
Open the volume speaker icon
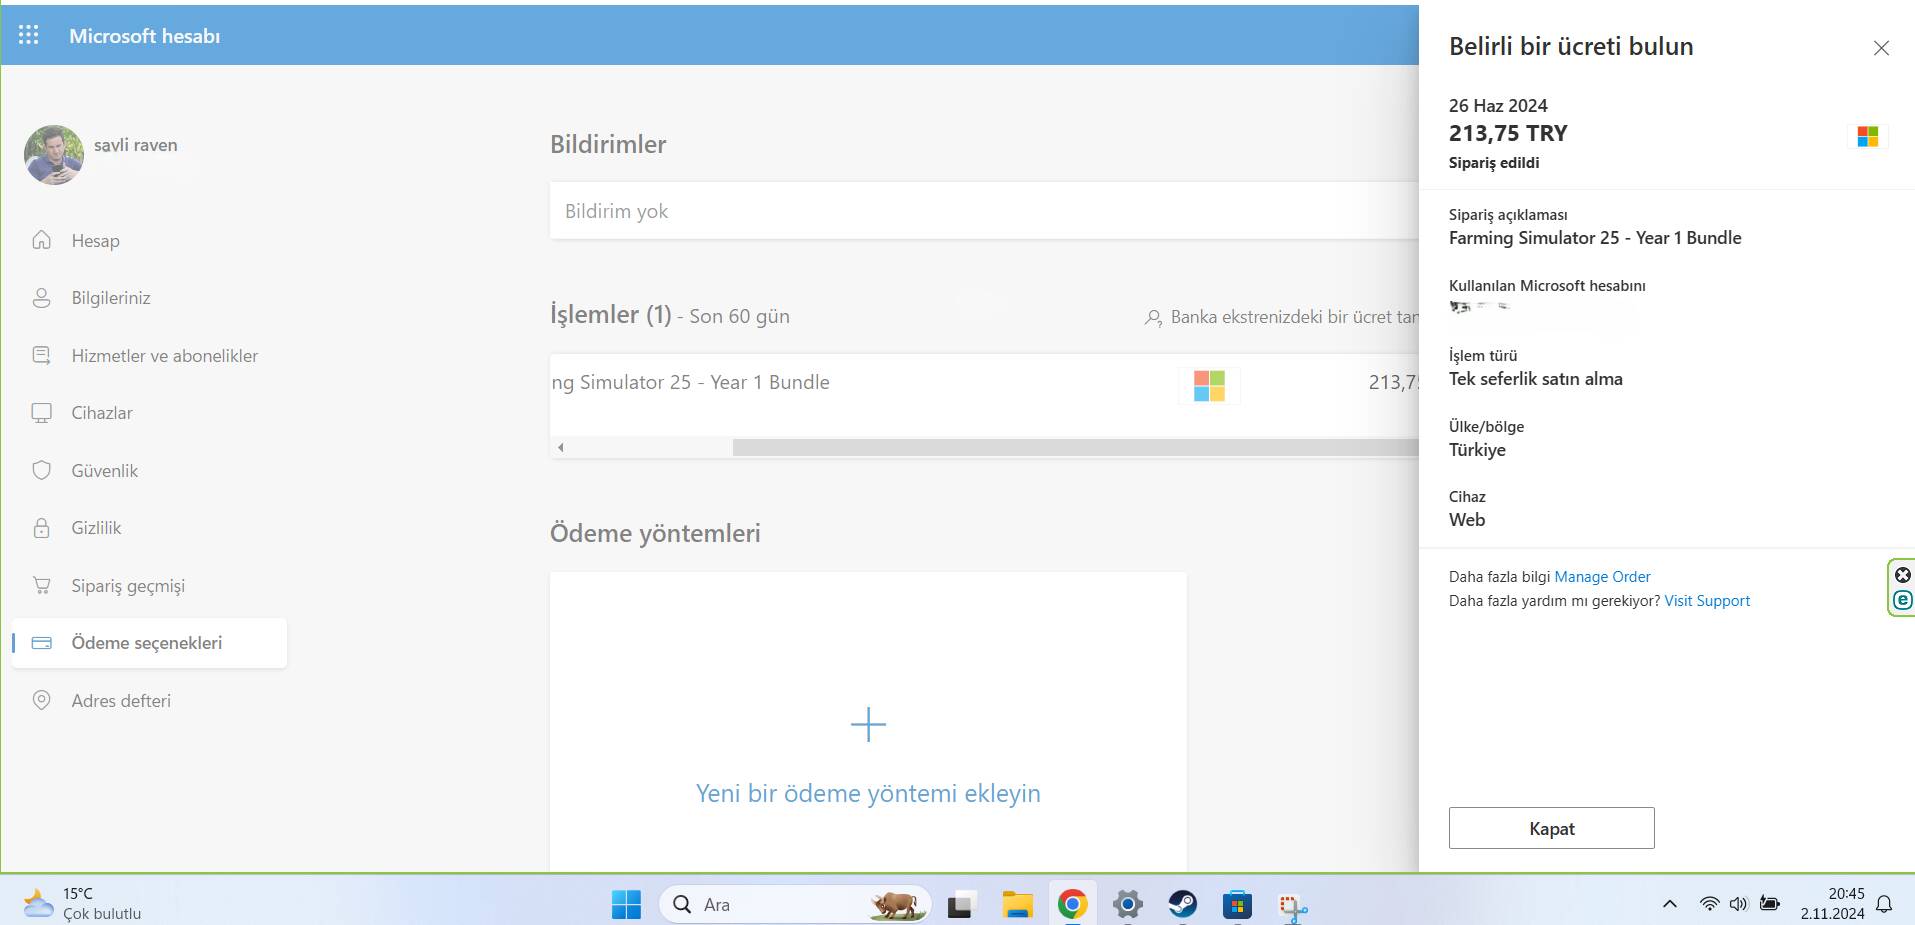click(1739, 904)
